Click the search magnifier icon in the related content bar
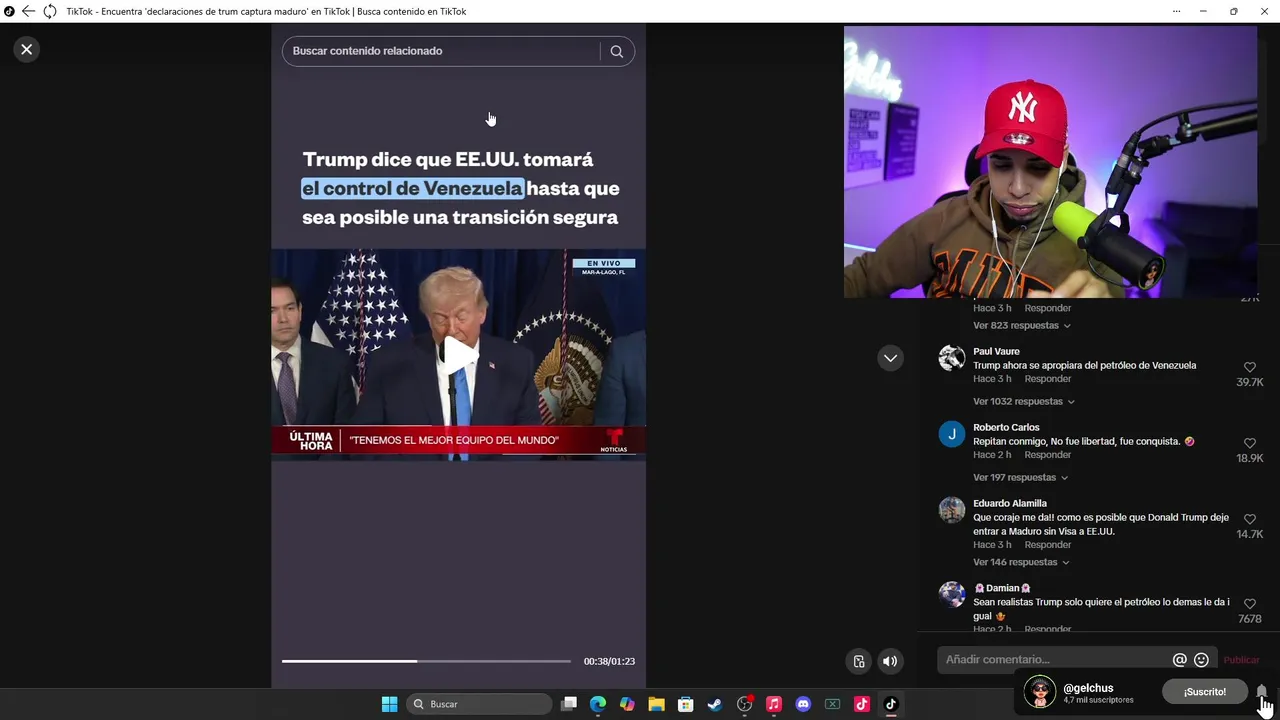The image size is (1280, 720). point(617,51)
